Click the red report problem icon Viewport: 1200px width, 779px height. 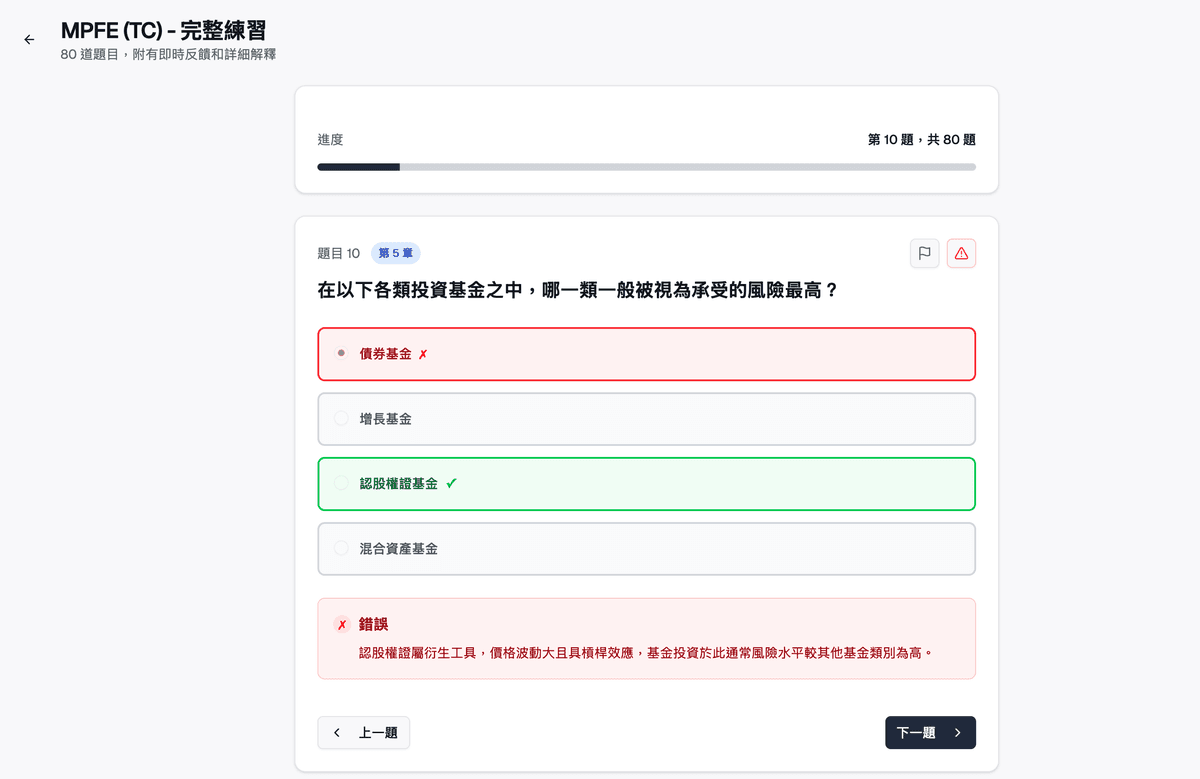point(961,253)
